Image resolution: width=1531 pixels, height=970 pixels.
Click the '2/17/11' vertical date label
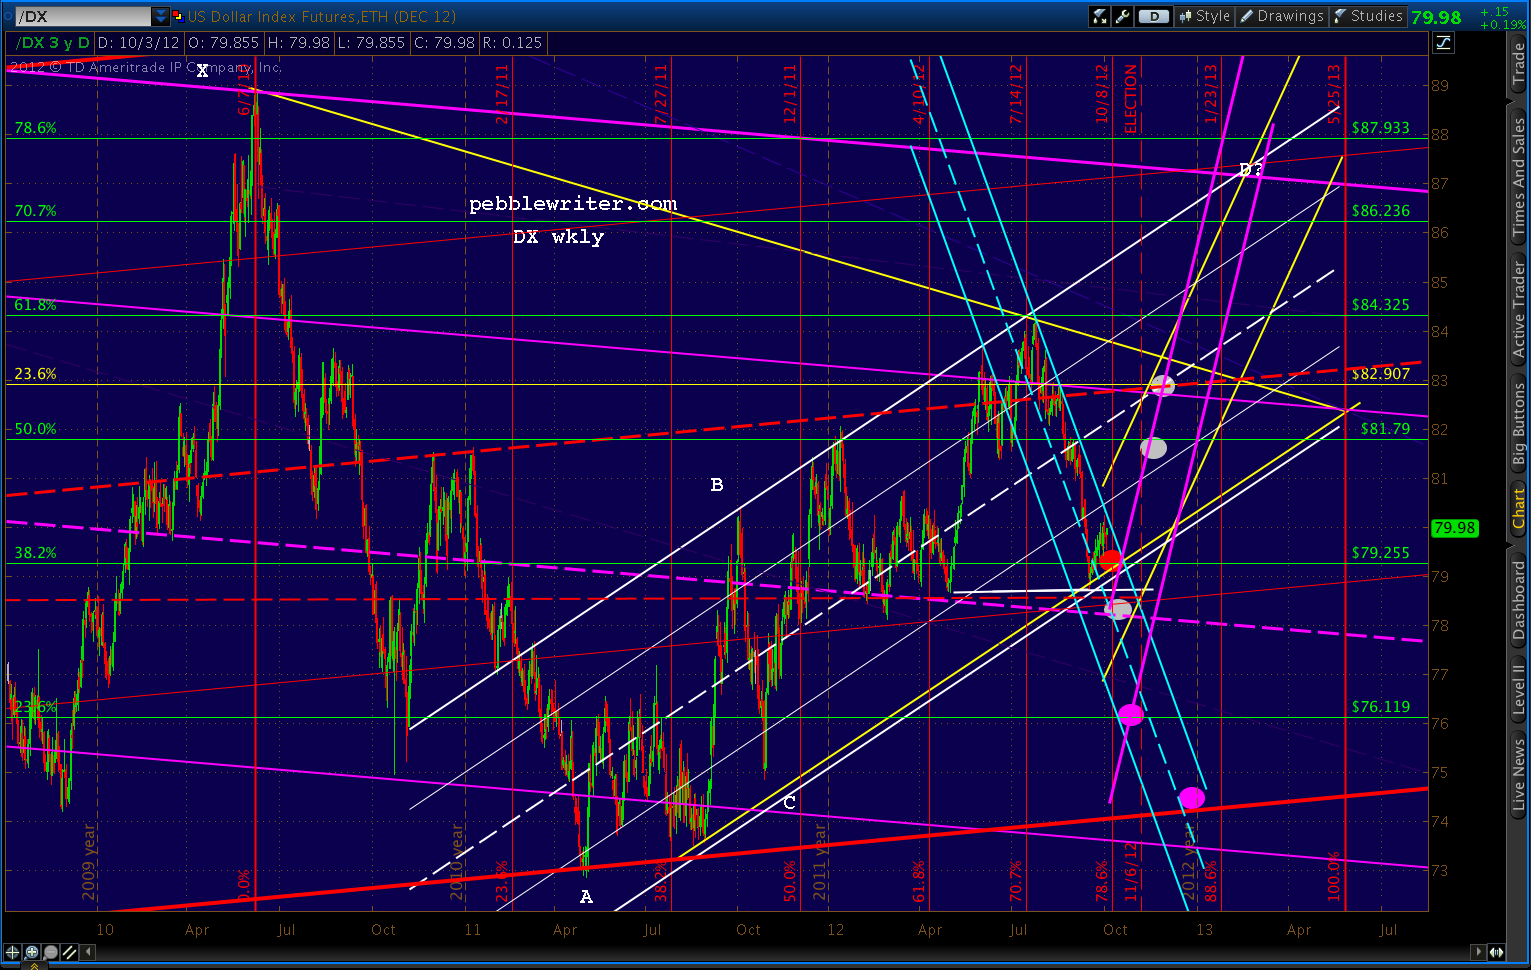(x=502, y=94)
